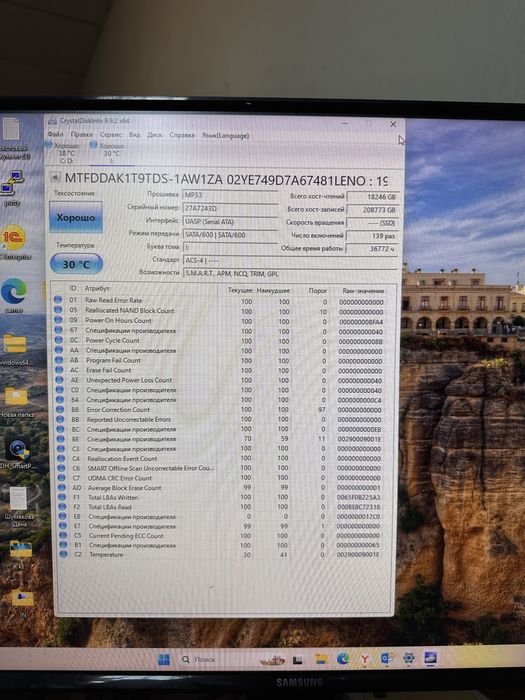Click status icon of Power Cycle Count row
Viewport: 525px width, 700px height.
[58, 340]
